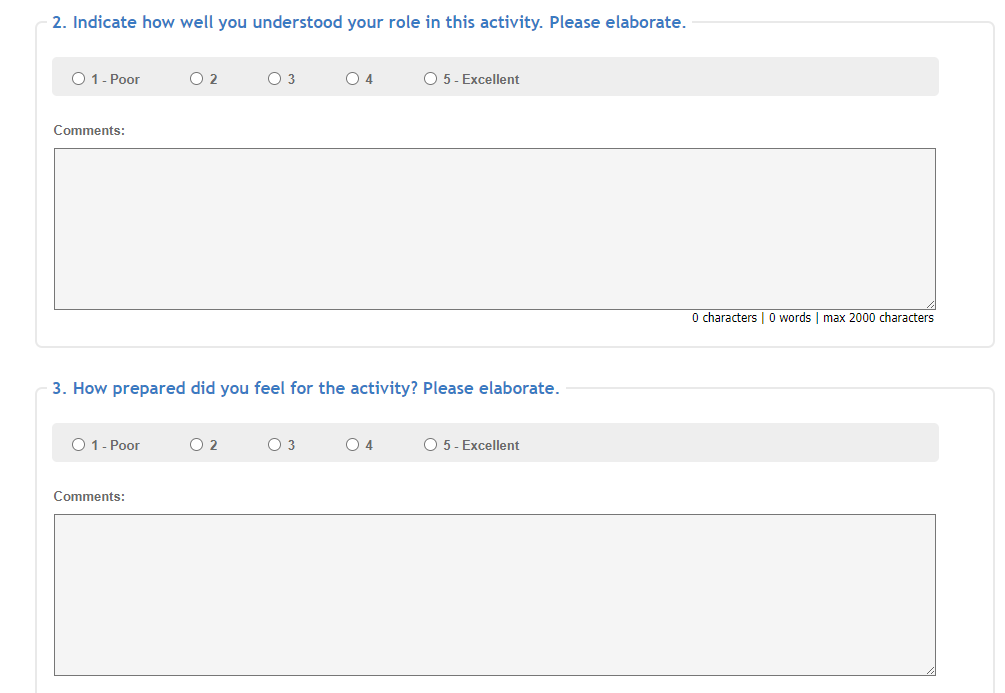Click the '5 - Excellent' label in question 3
The width and height of the screenshot is (1005, 693).
click(481, 445)
